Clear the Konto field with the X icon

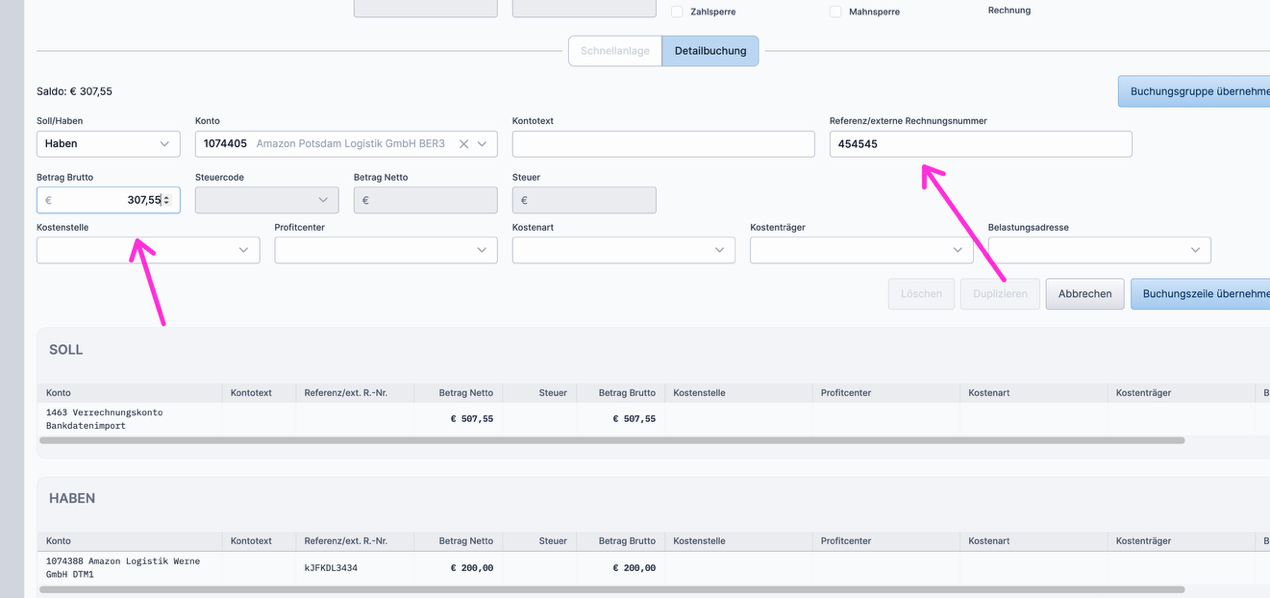464,144
